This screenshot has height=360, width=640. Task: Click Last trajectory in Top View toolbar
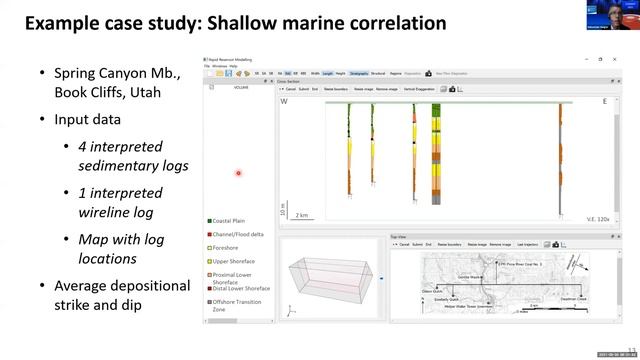point(528,244)
